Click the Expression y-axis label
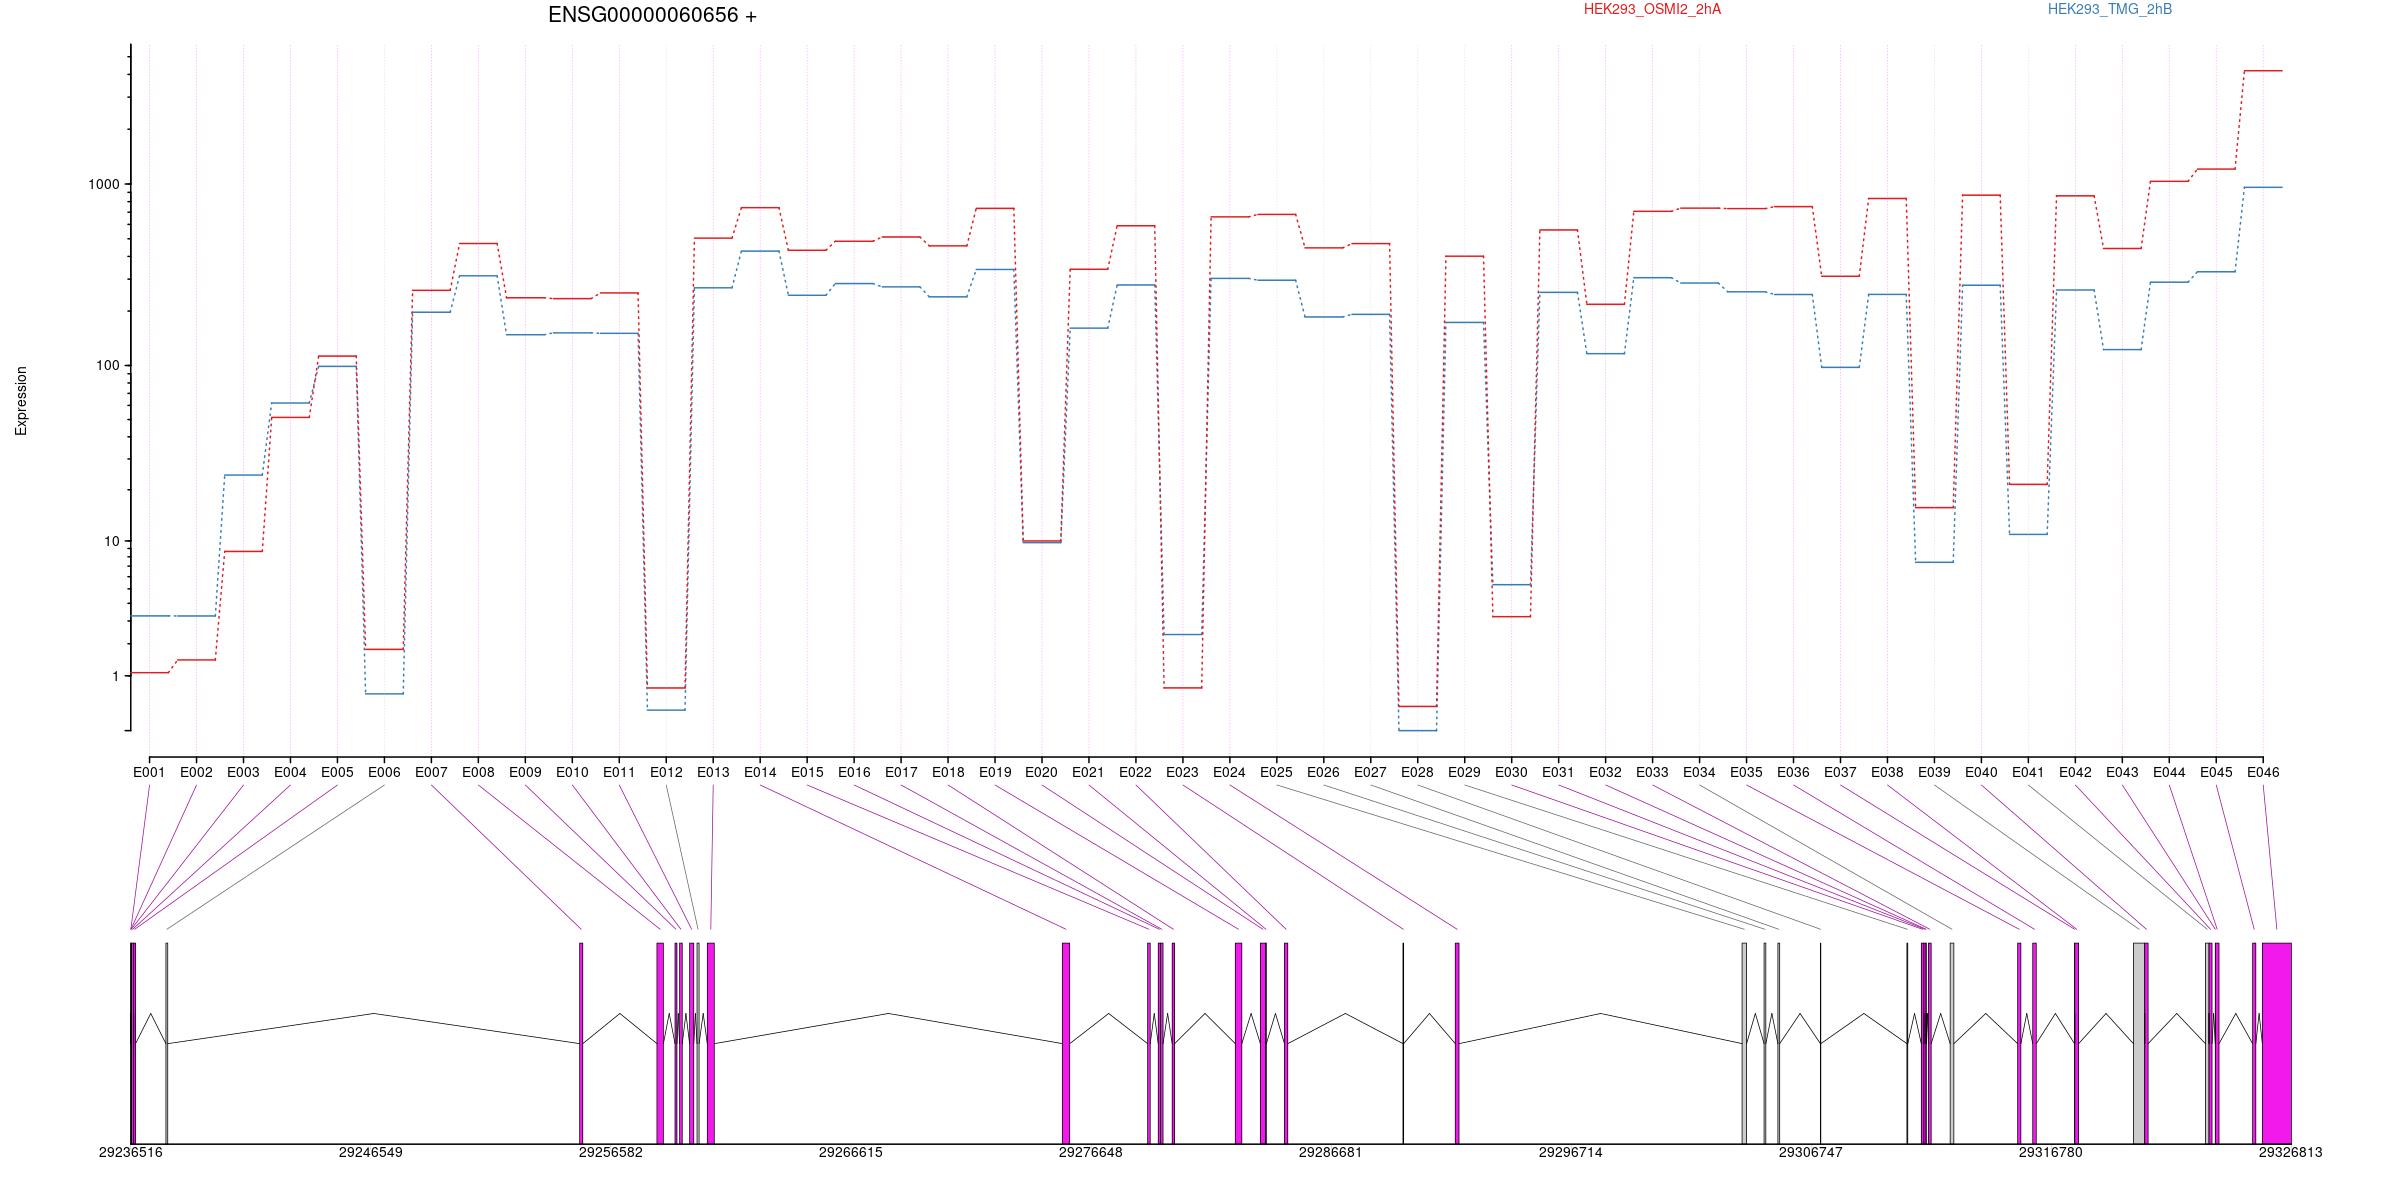 point(21,401)
